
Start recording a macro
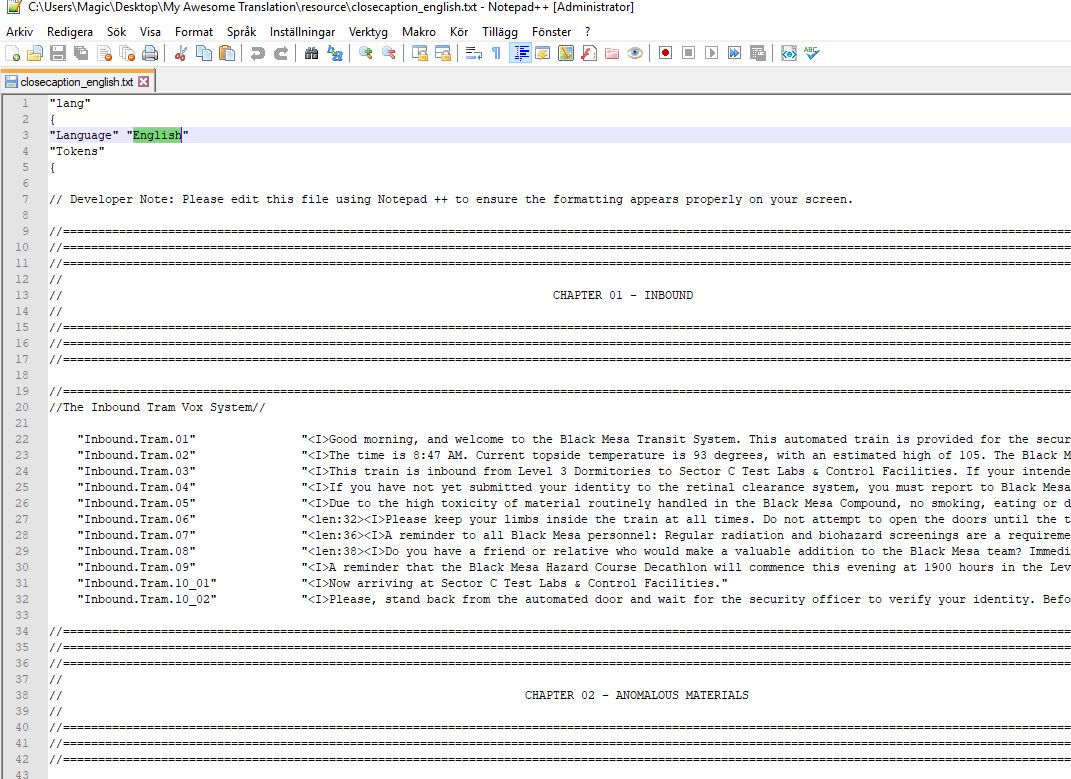pos(665,53)
